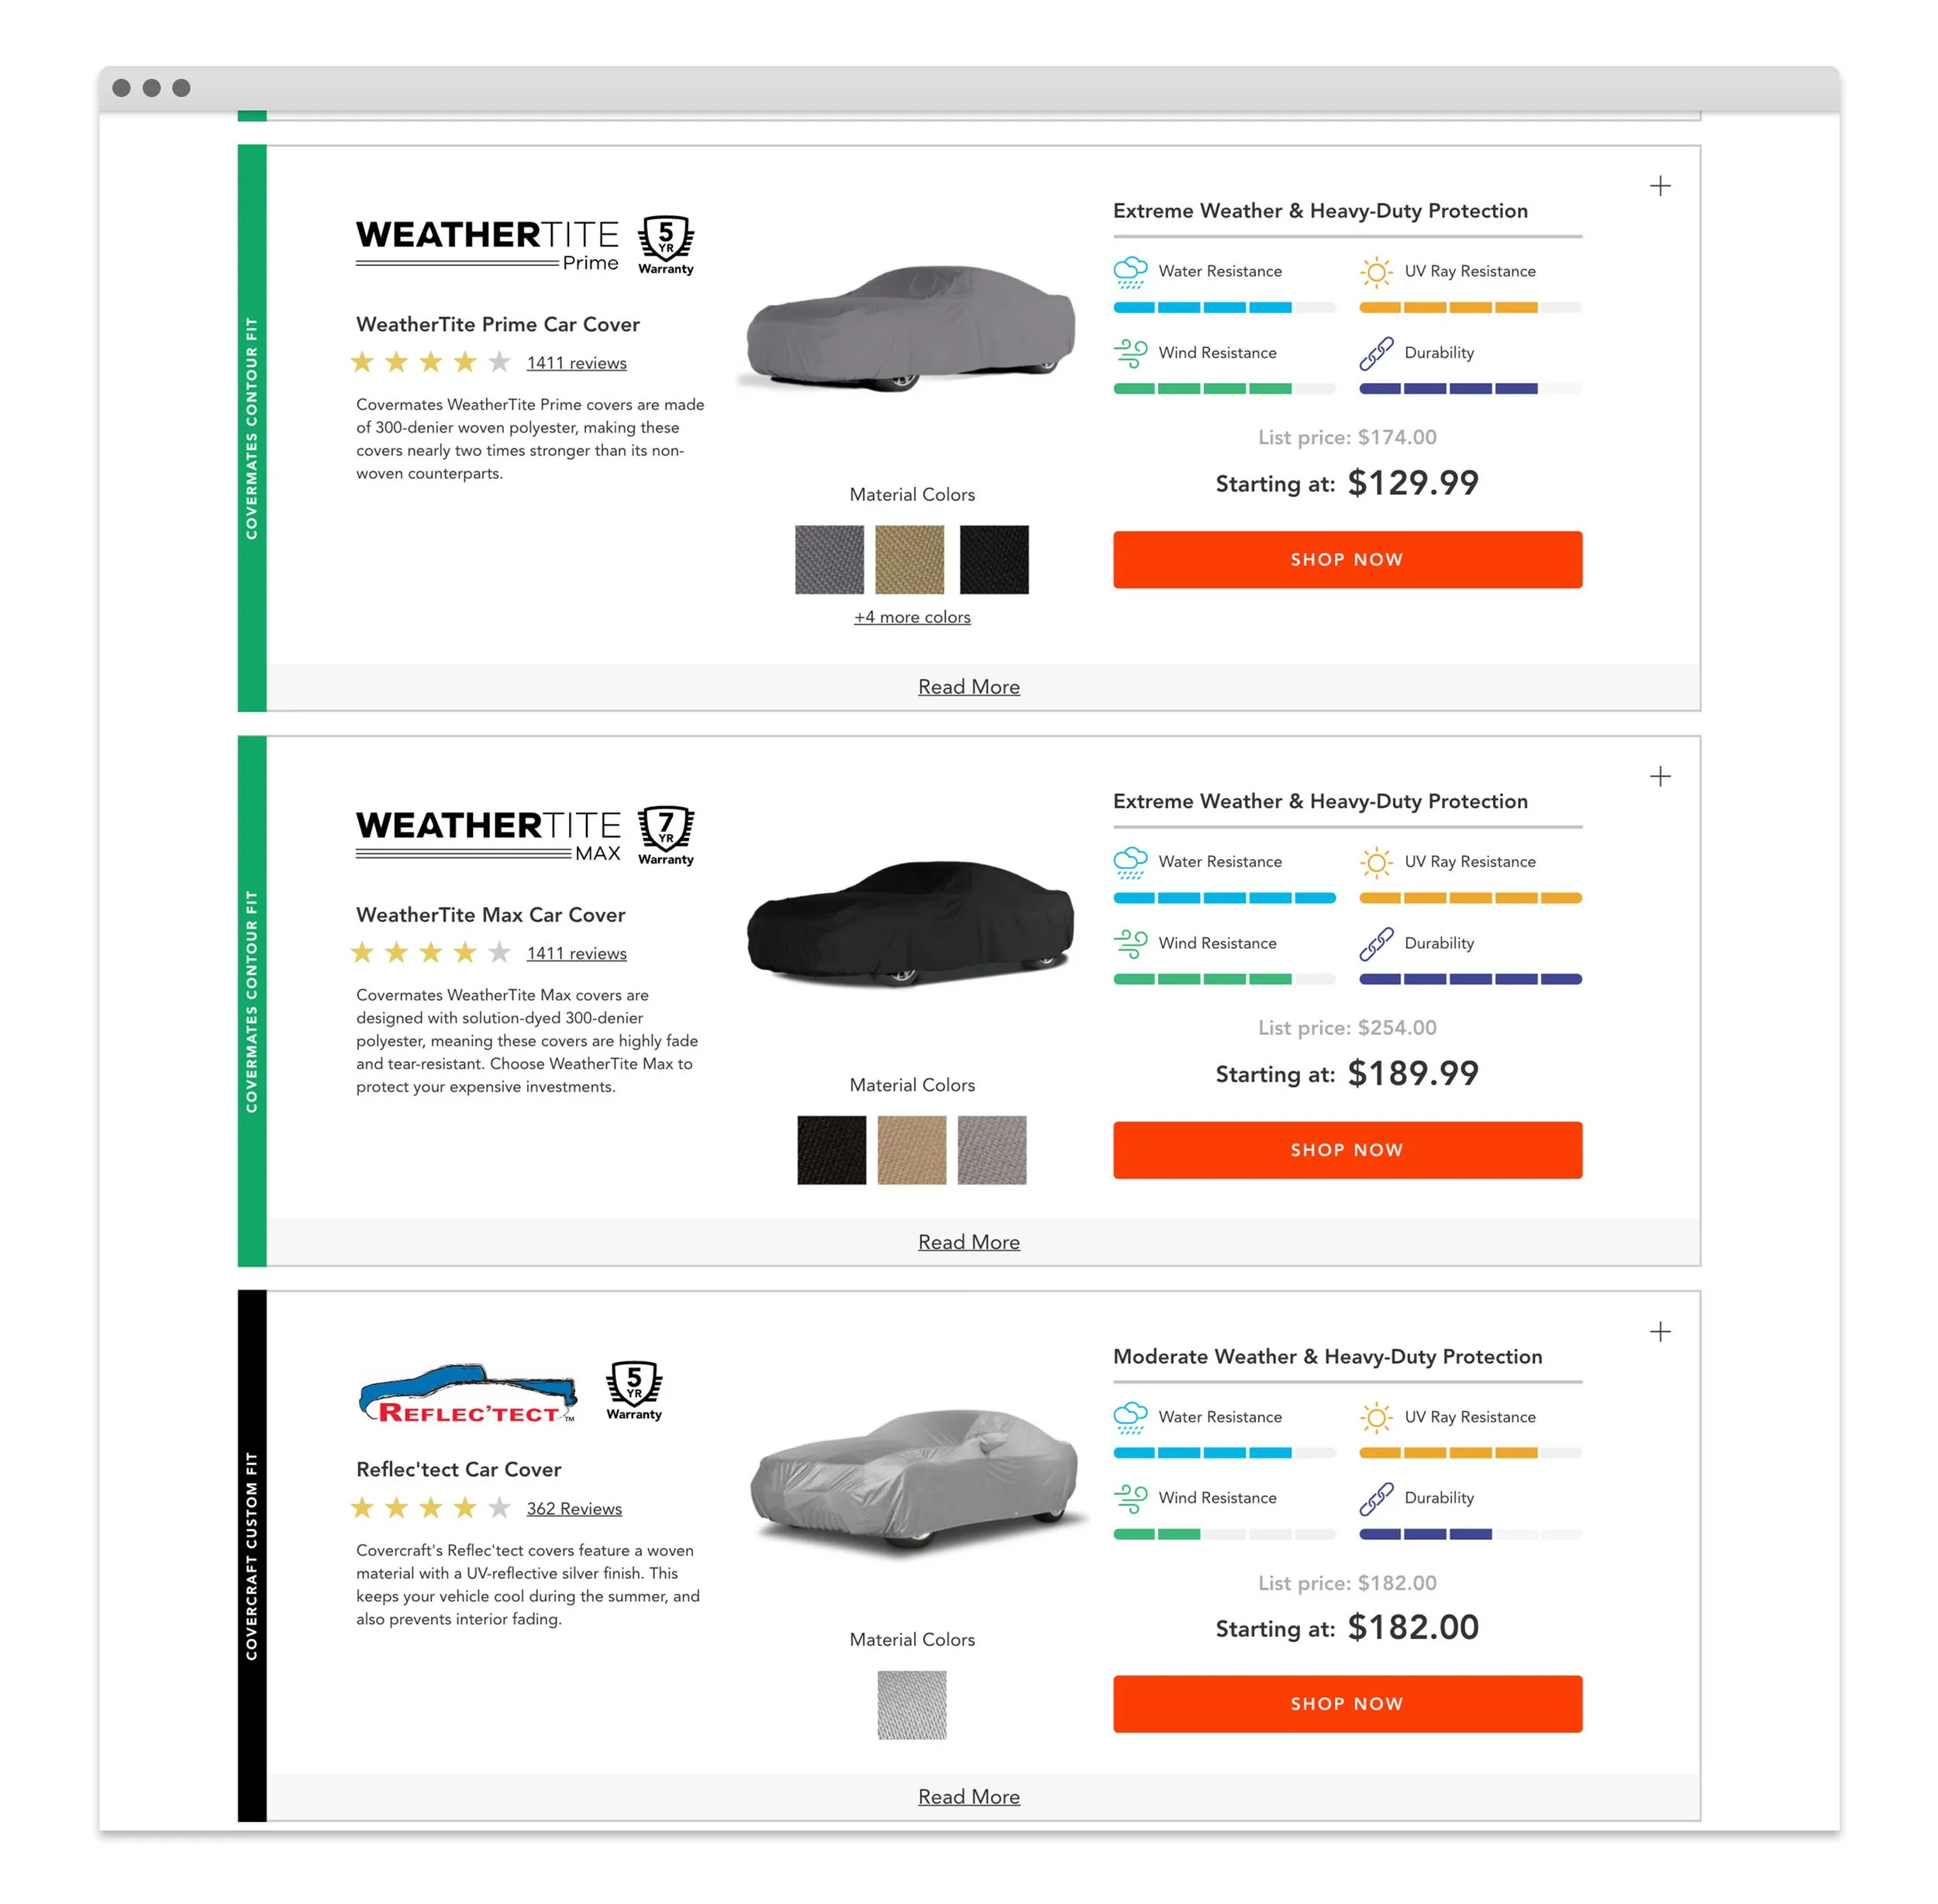Image resolution: width=1938 pixels, height=1904 pixels.
Task: Shop now for Reflec'tect Car Cover
Action: tap(1347, 1704)
